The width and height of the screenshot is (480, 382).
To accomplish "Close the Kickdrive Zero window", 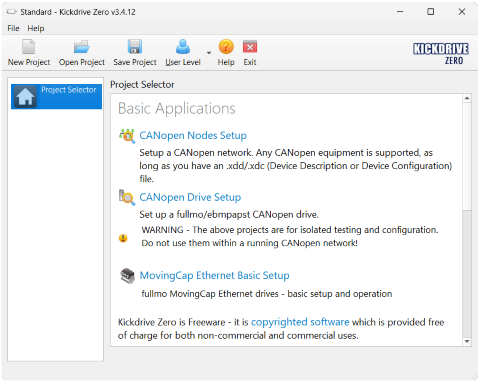I will [x=462, y=12].
